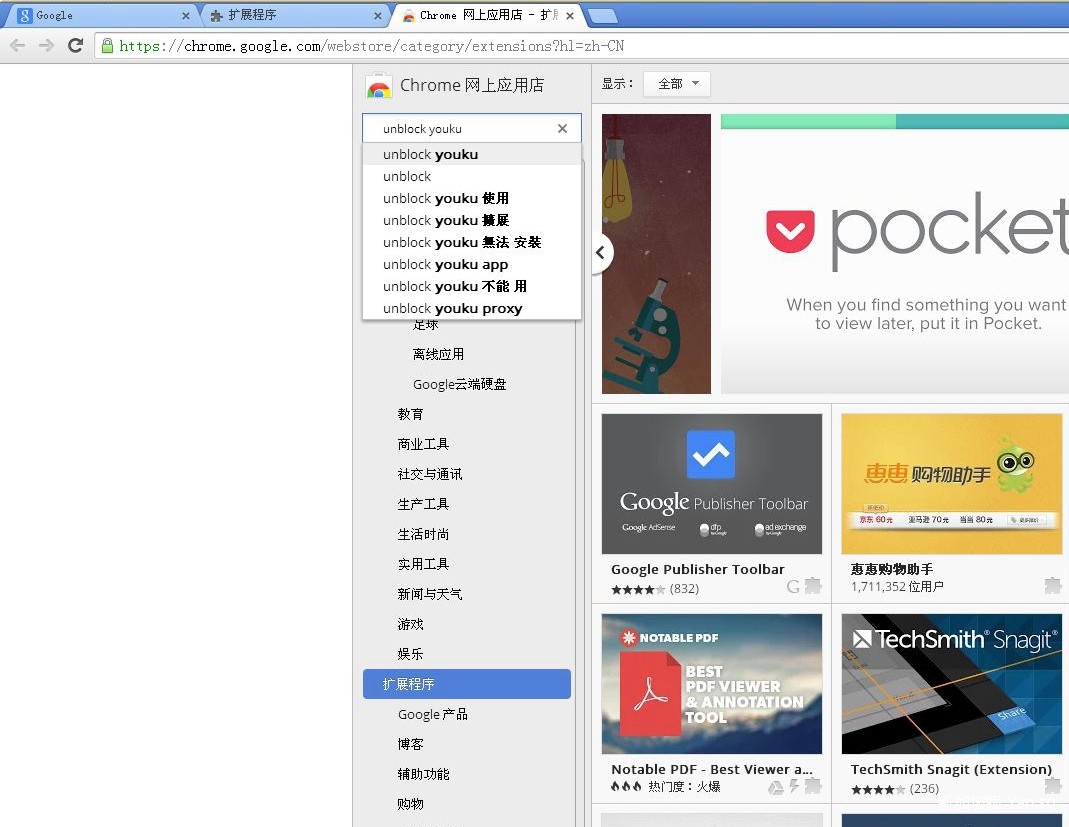Click the search input field
This screenshot has width=1069, height=827.
point(460,128)
